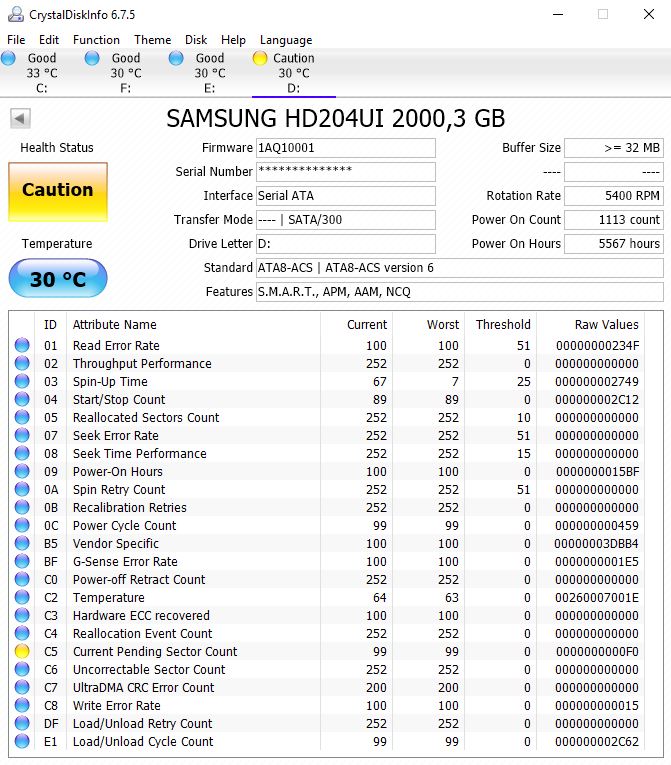Viewport: 671px width, 765px height.
Task: Click the status orb beside Power-off Retract Count
Action: tap(22, 579)
